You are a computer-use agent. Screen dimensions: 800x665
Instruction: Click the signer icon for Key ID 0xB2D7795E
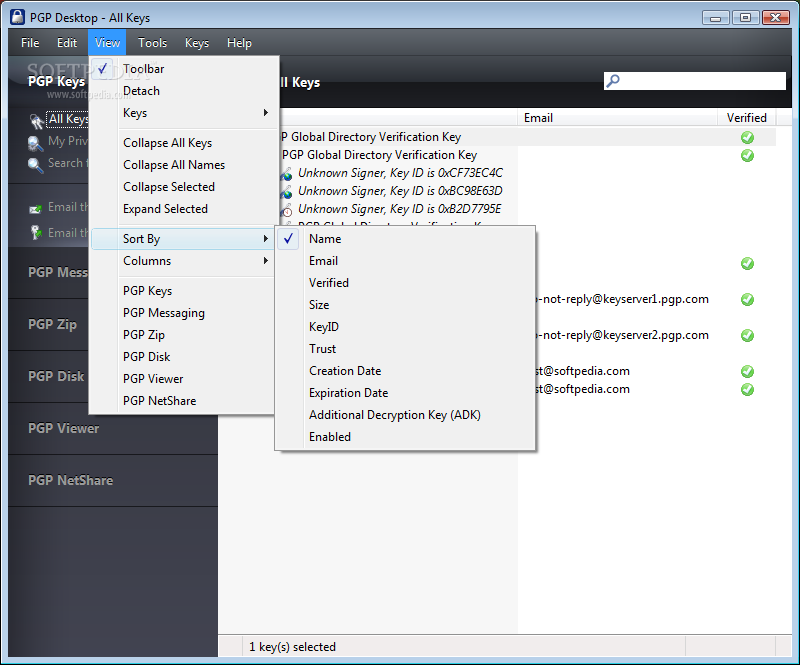coord(286,210)
